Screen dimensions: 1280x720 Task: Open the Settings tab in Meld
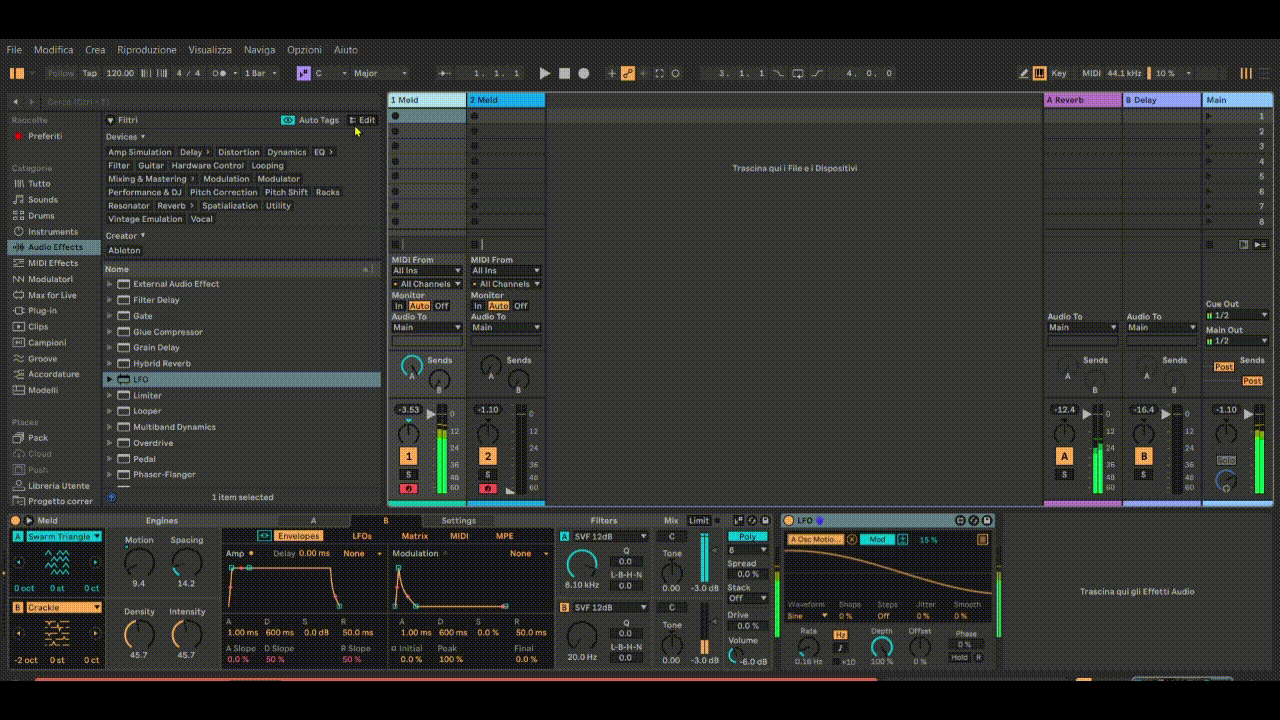pyautogui.click(x=459, y=520)
